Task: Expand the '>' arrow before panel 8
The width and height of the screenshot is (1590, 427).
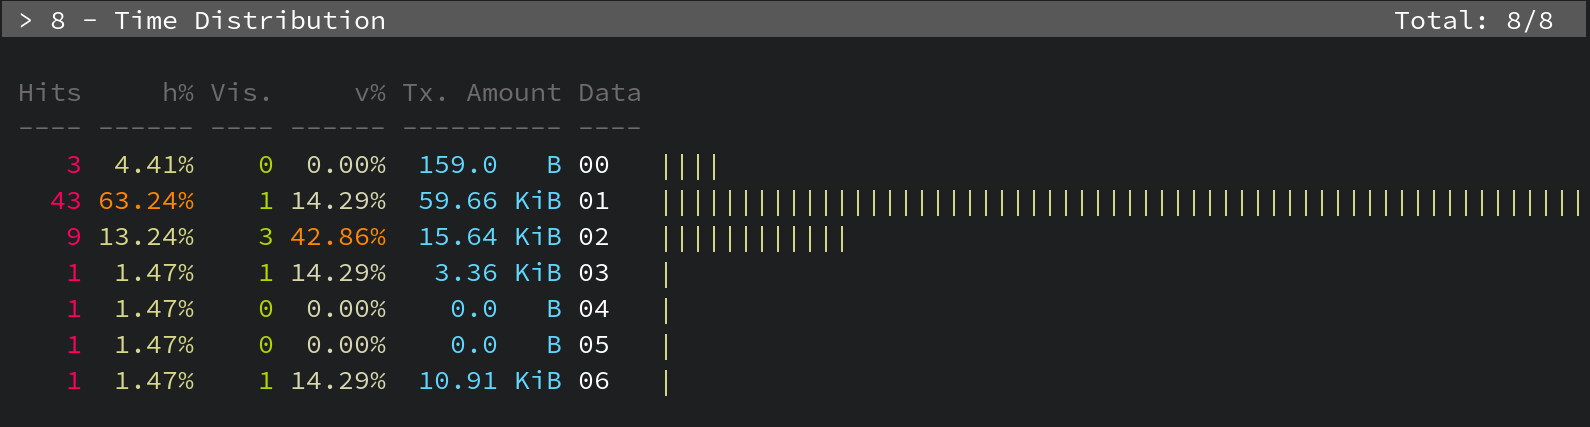Action: click(x=25, y=21)
